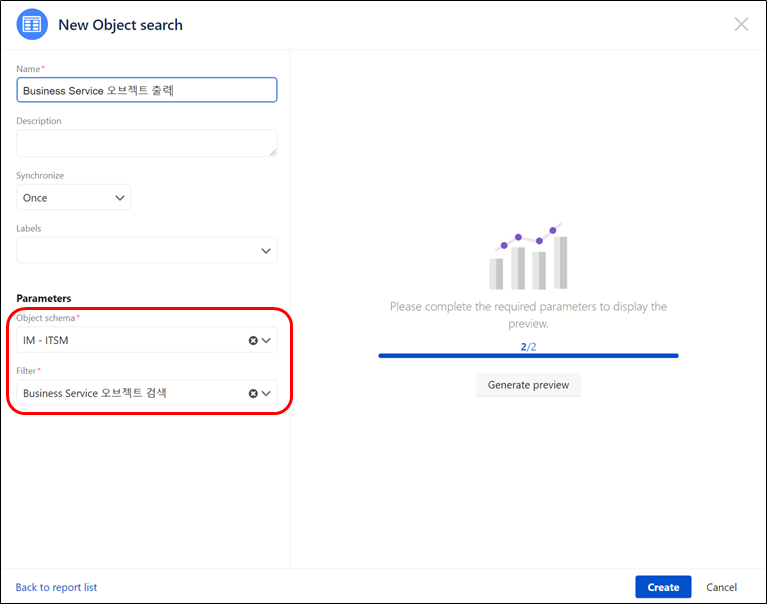Click the Filter field's selected search value
Screen dimensions: 767x604
(x=94, y=393)
